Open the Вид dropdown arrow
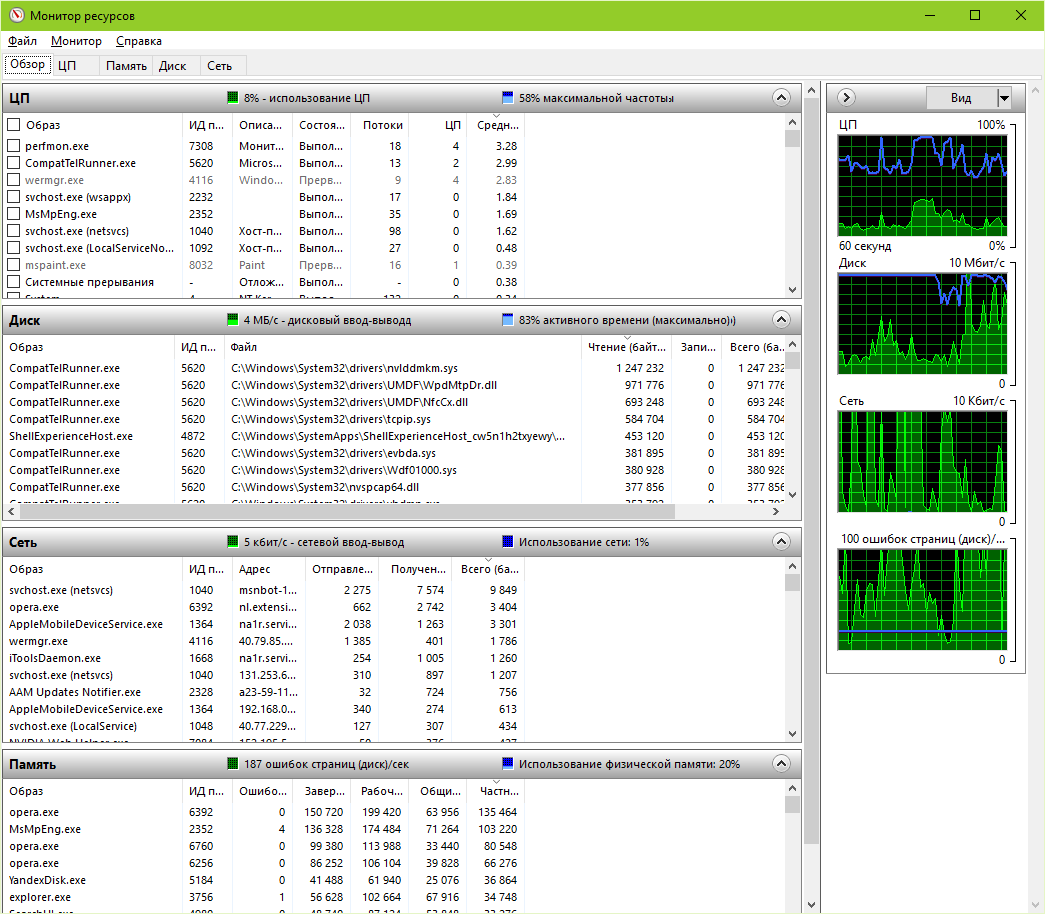Image resolution: width=1045 pixels, height=914 pixels. click(1004, 98)
